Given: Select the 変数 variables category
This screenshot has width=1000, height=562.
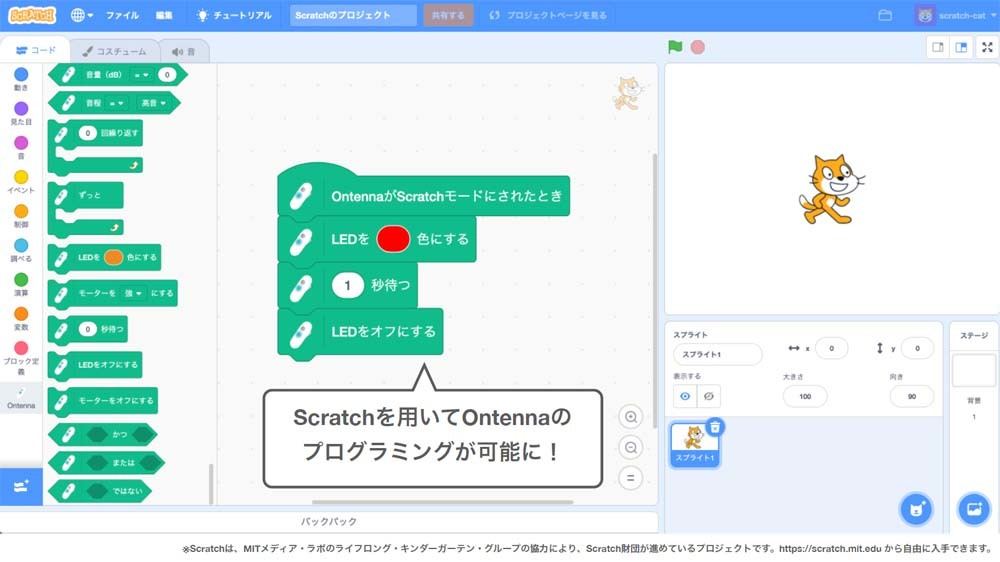Looking at the screenshot, I should pos(21,319).
